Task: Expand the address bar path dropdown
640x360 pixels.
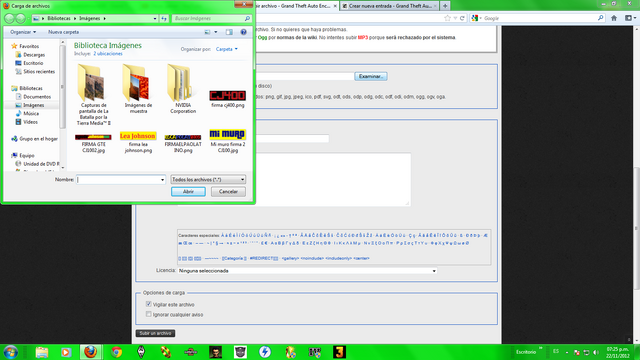Action: [155, 18]
